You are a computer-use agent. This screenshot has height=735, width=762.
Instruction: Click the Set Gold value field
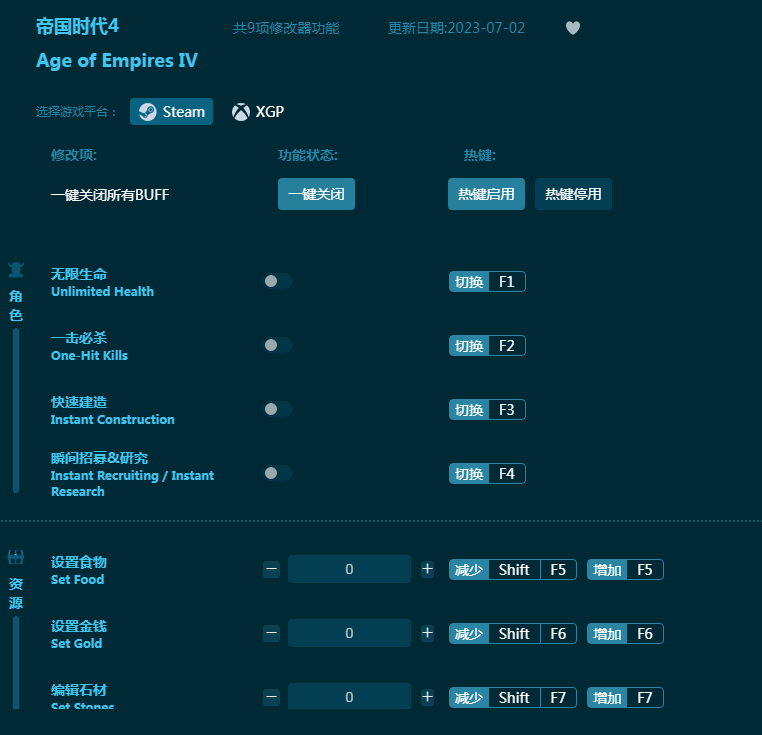click(x=349, y=633)
